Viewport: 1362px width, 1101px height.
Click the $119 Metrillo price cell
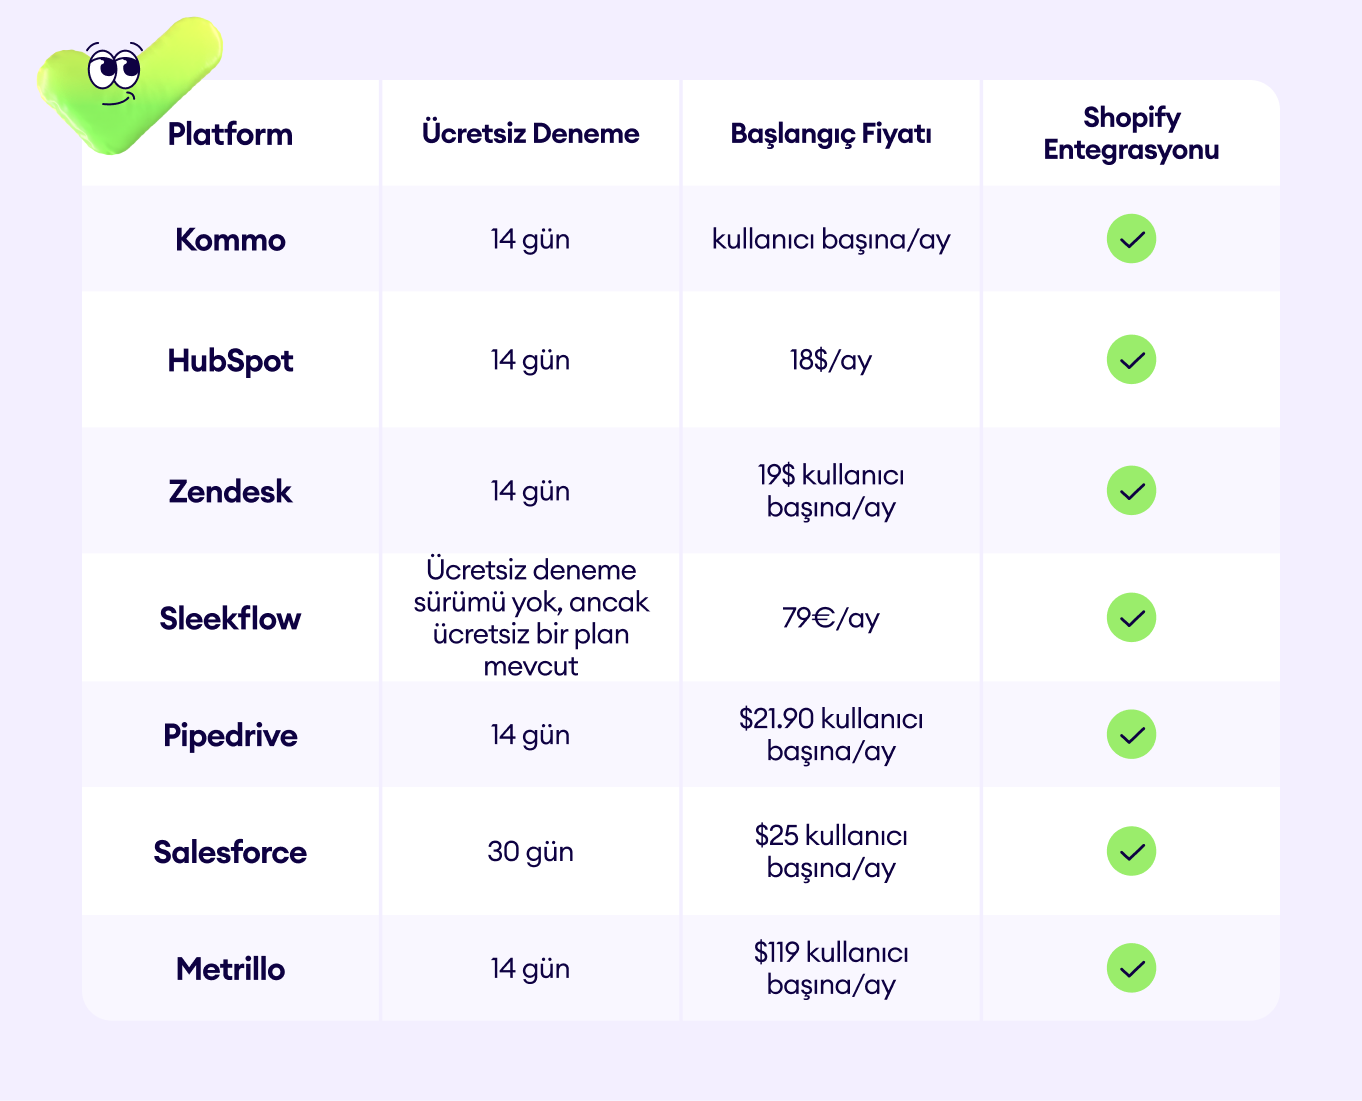tap(831, 969)
